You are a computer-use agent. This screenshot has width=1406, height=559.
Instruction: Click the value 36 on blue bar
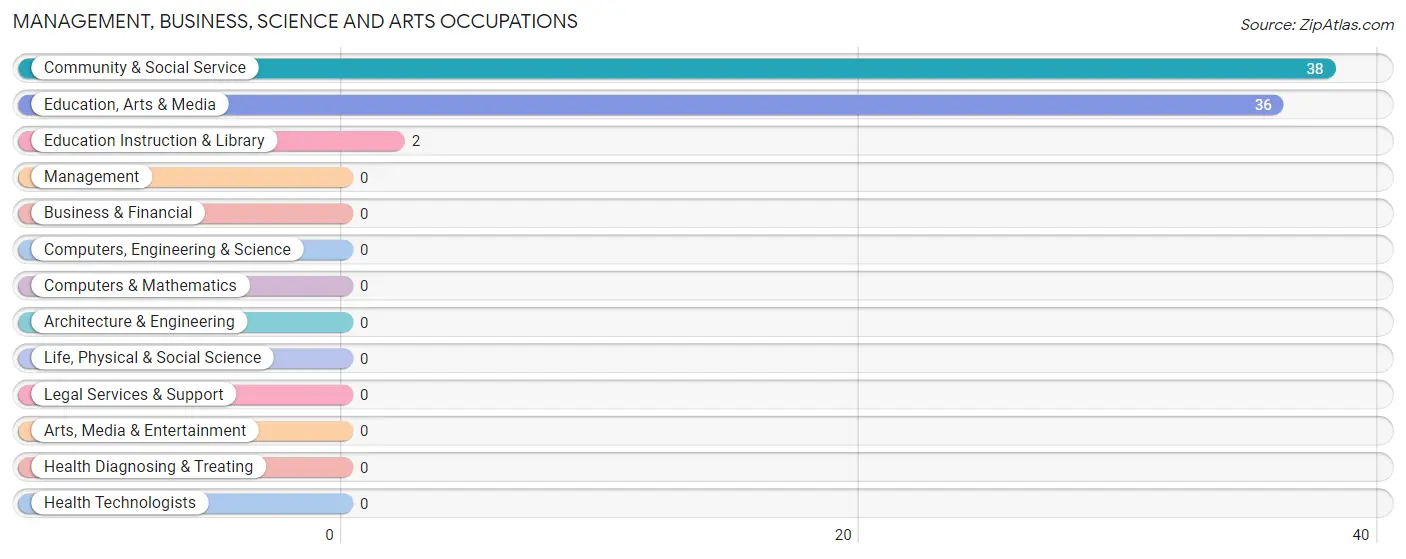(x=1263, y=105)
